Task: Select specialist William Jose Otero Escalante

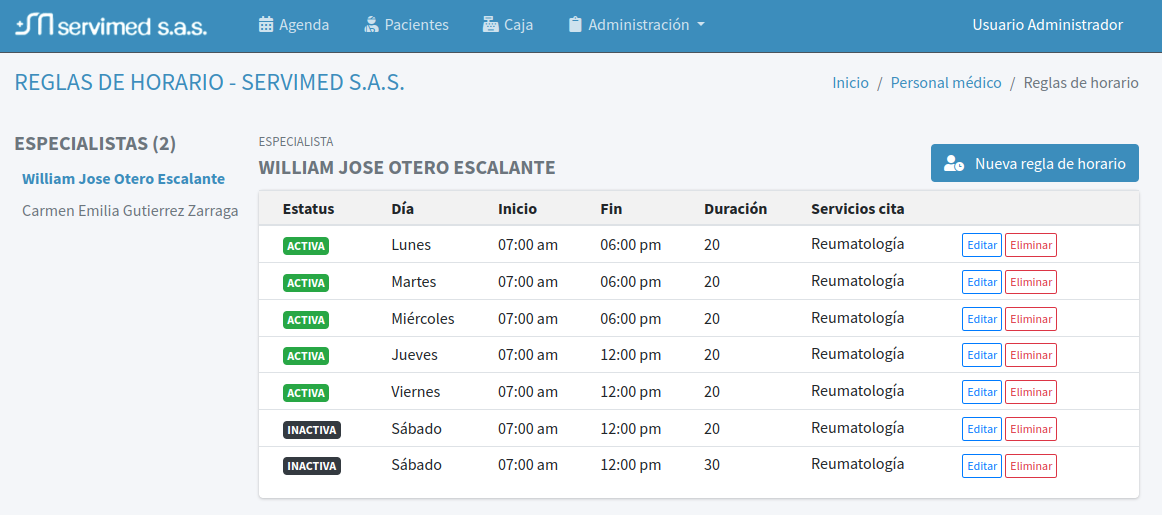Action: click(x=123, y=179)
